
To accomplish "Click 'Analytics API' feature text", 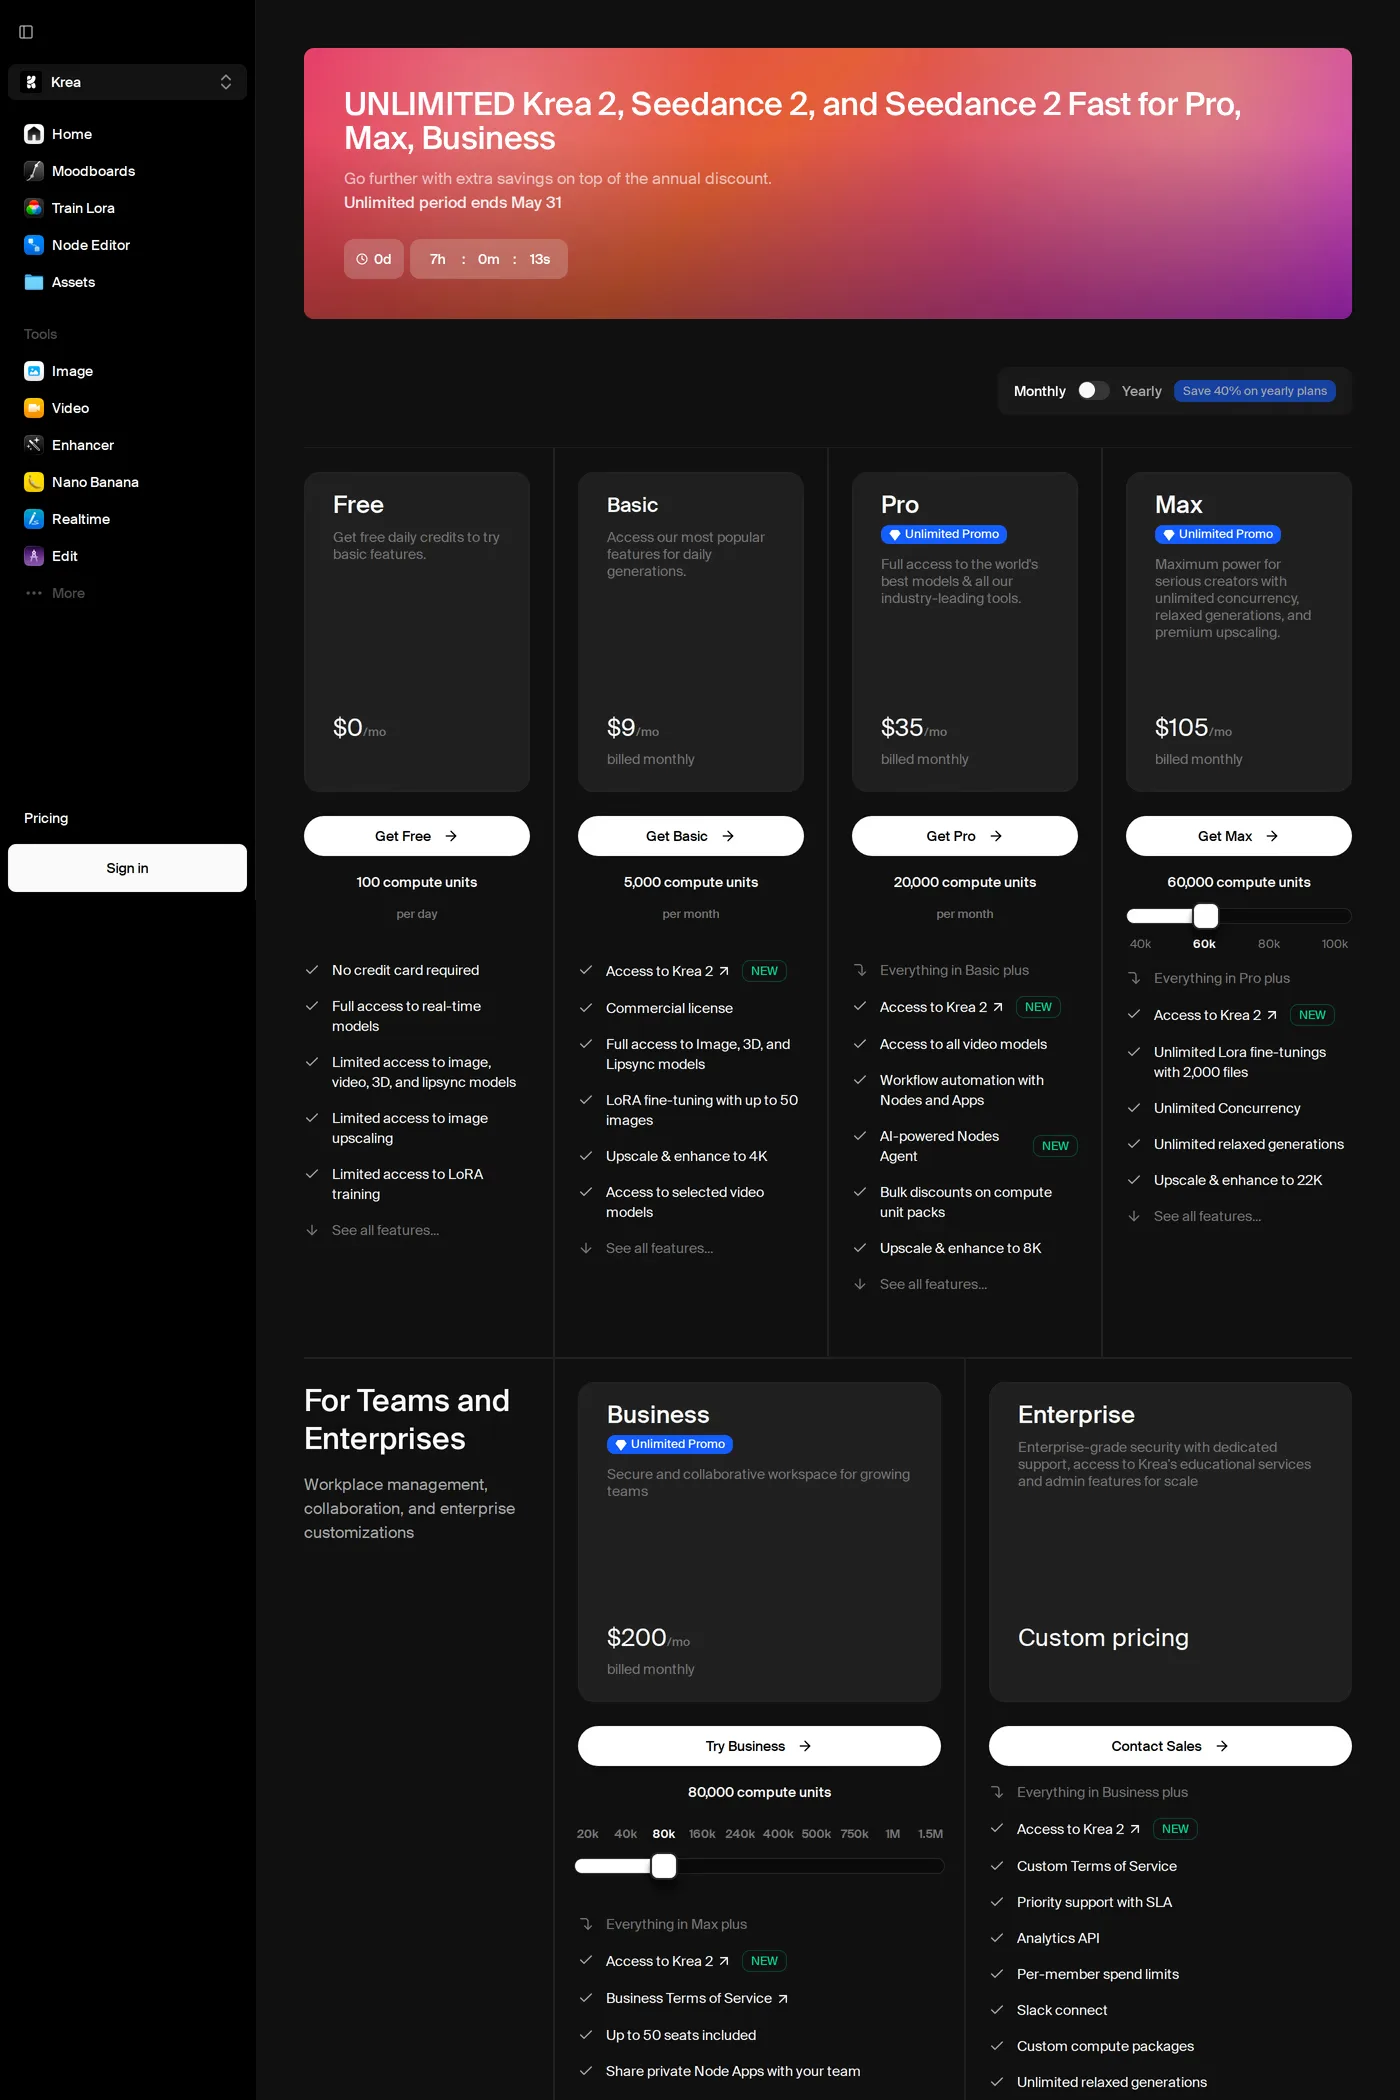I will pyautogui.click(x=1058, y=1938).
